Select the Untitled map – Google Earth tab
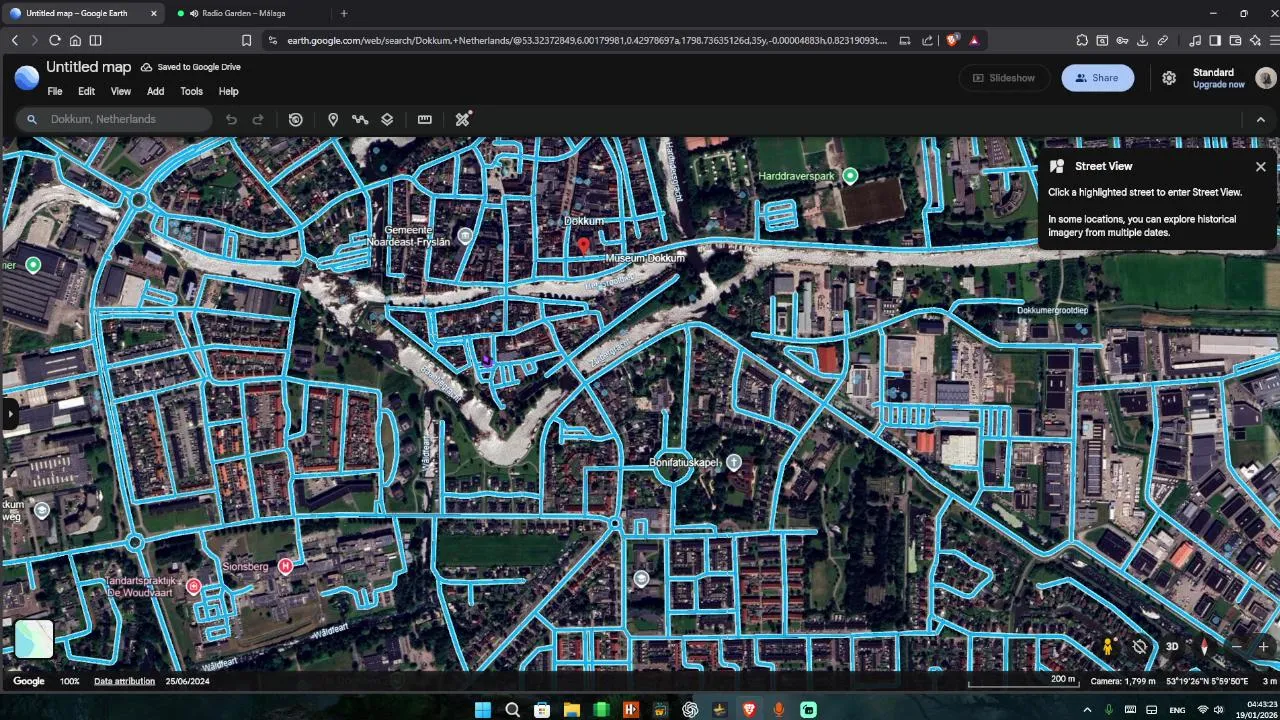Image resolution: width=1280 pixels, height=720 pixels. [84, 13]
